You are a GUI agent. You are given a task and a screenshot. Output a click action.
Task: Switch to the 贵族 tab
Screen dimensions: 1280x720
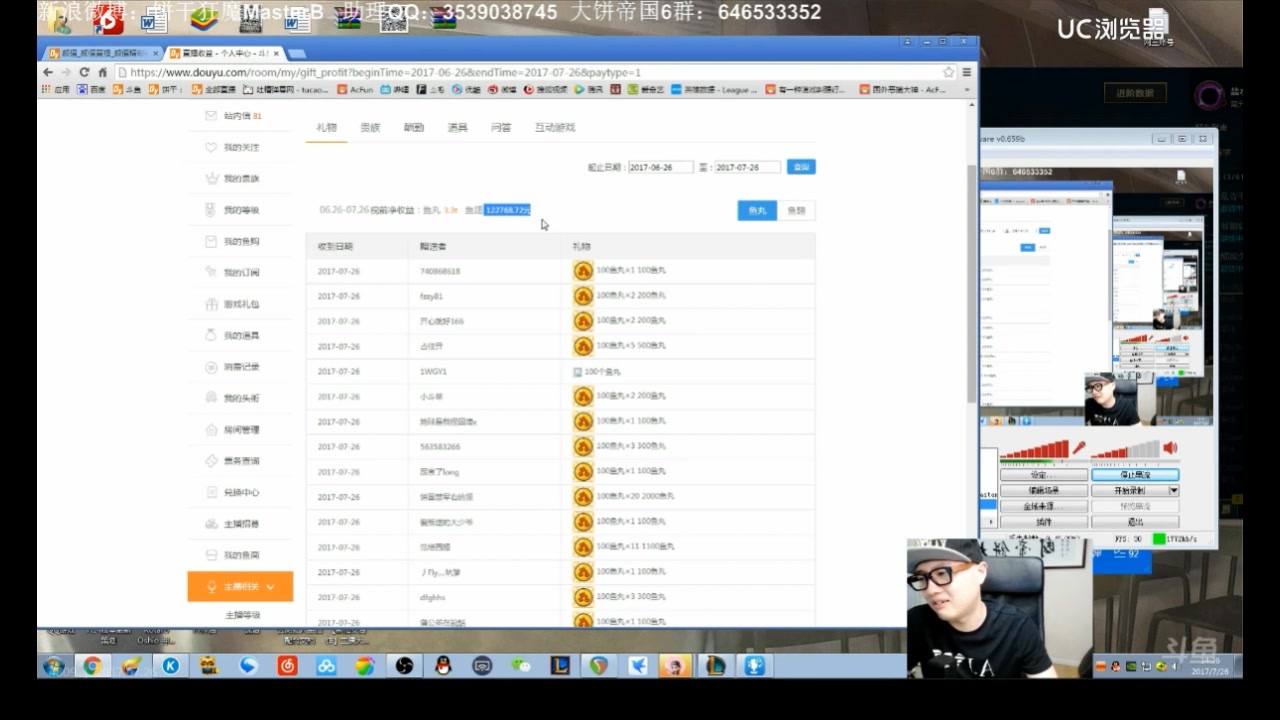click(x=370, y=128)
